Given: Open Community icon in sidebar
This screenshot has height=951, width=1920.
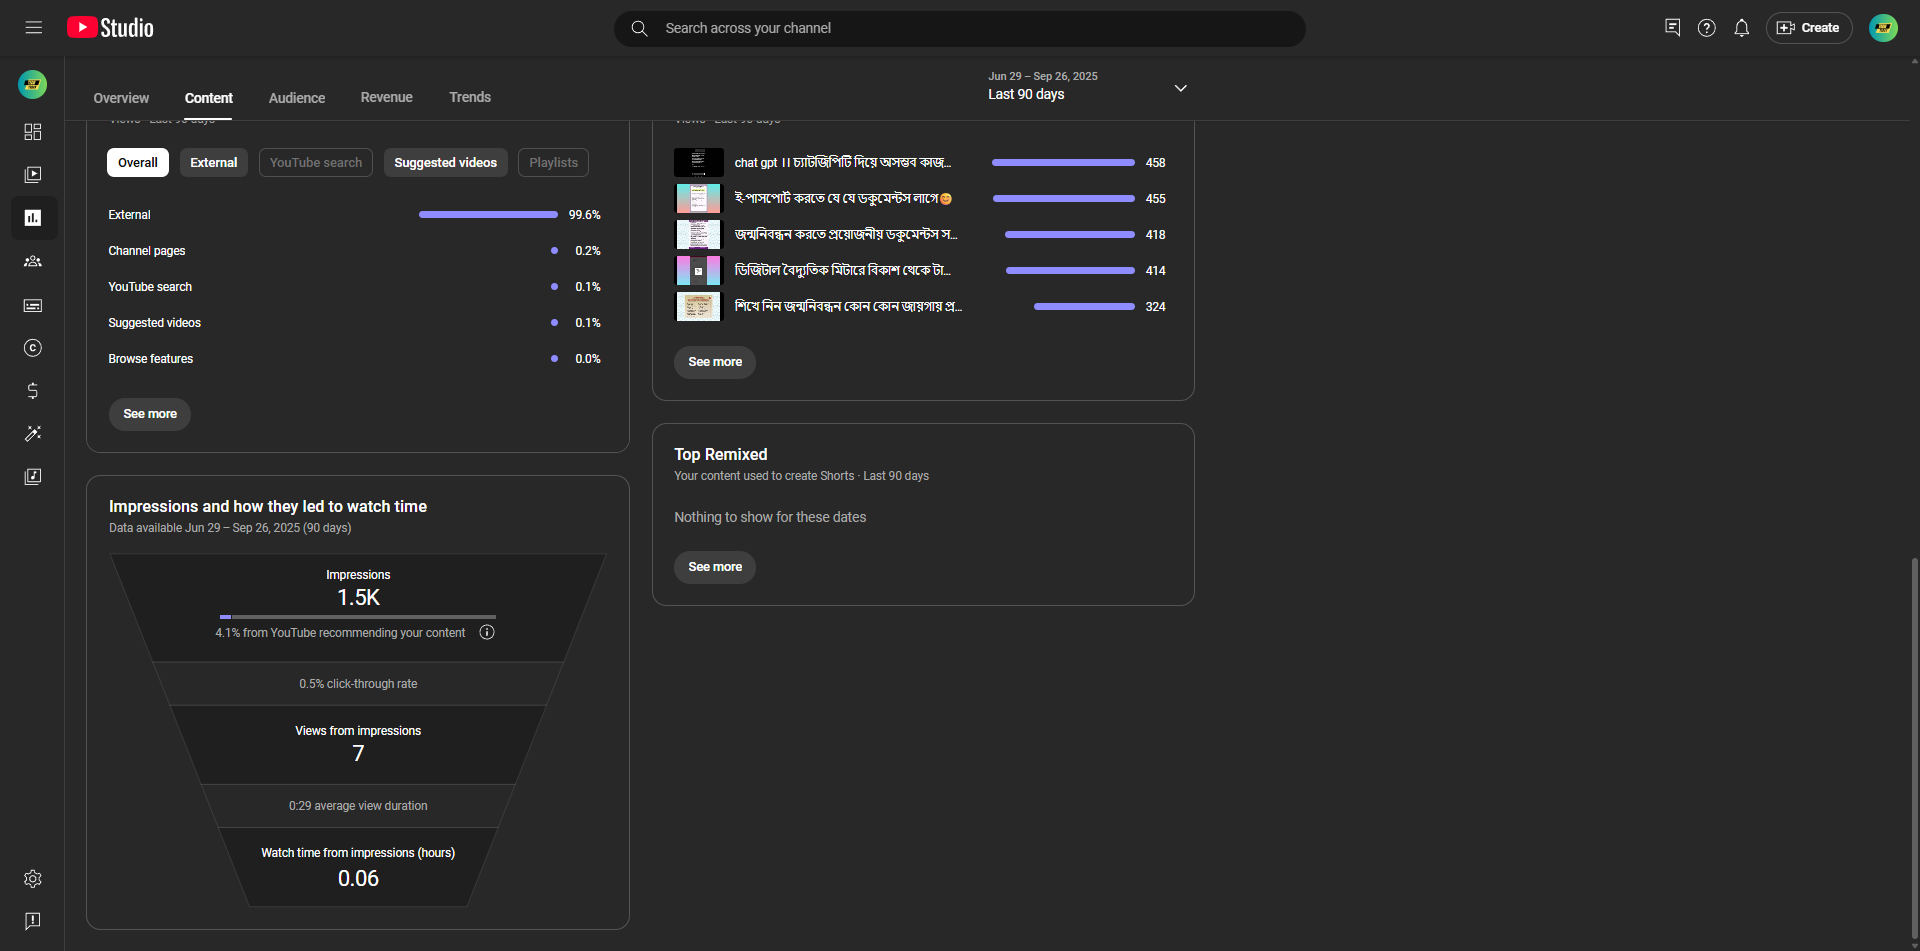Looking at the screenshot, I should pos(33,261).
